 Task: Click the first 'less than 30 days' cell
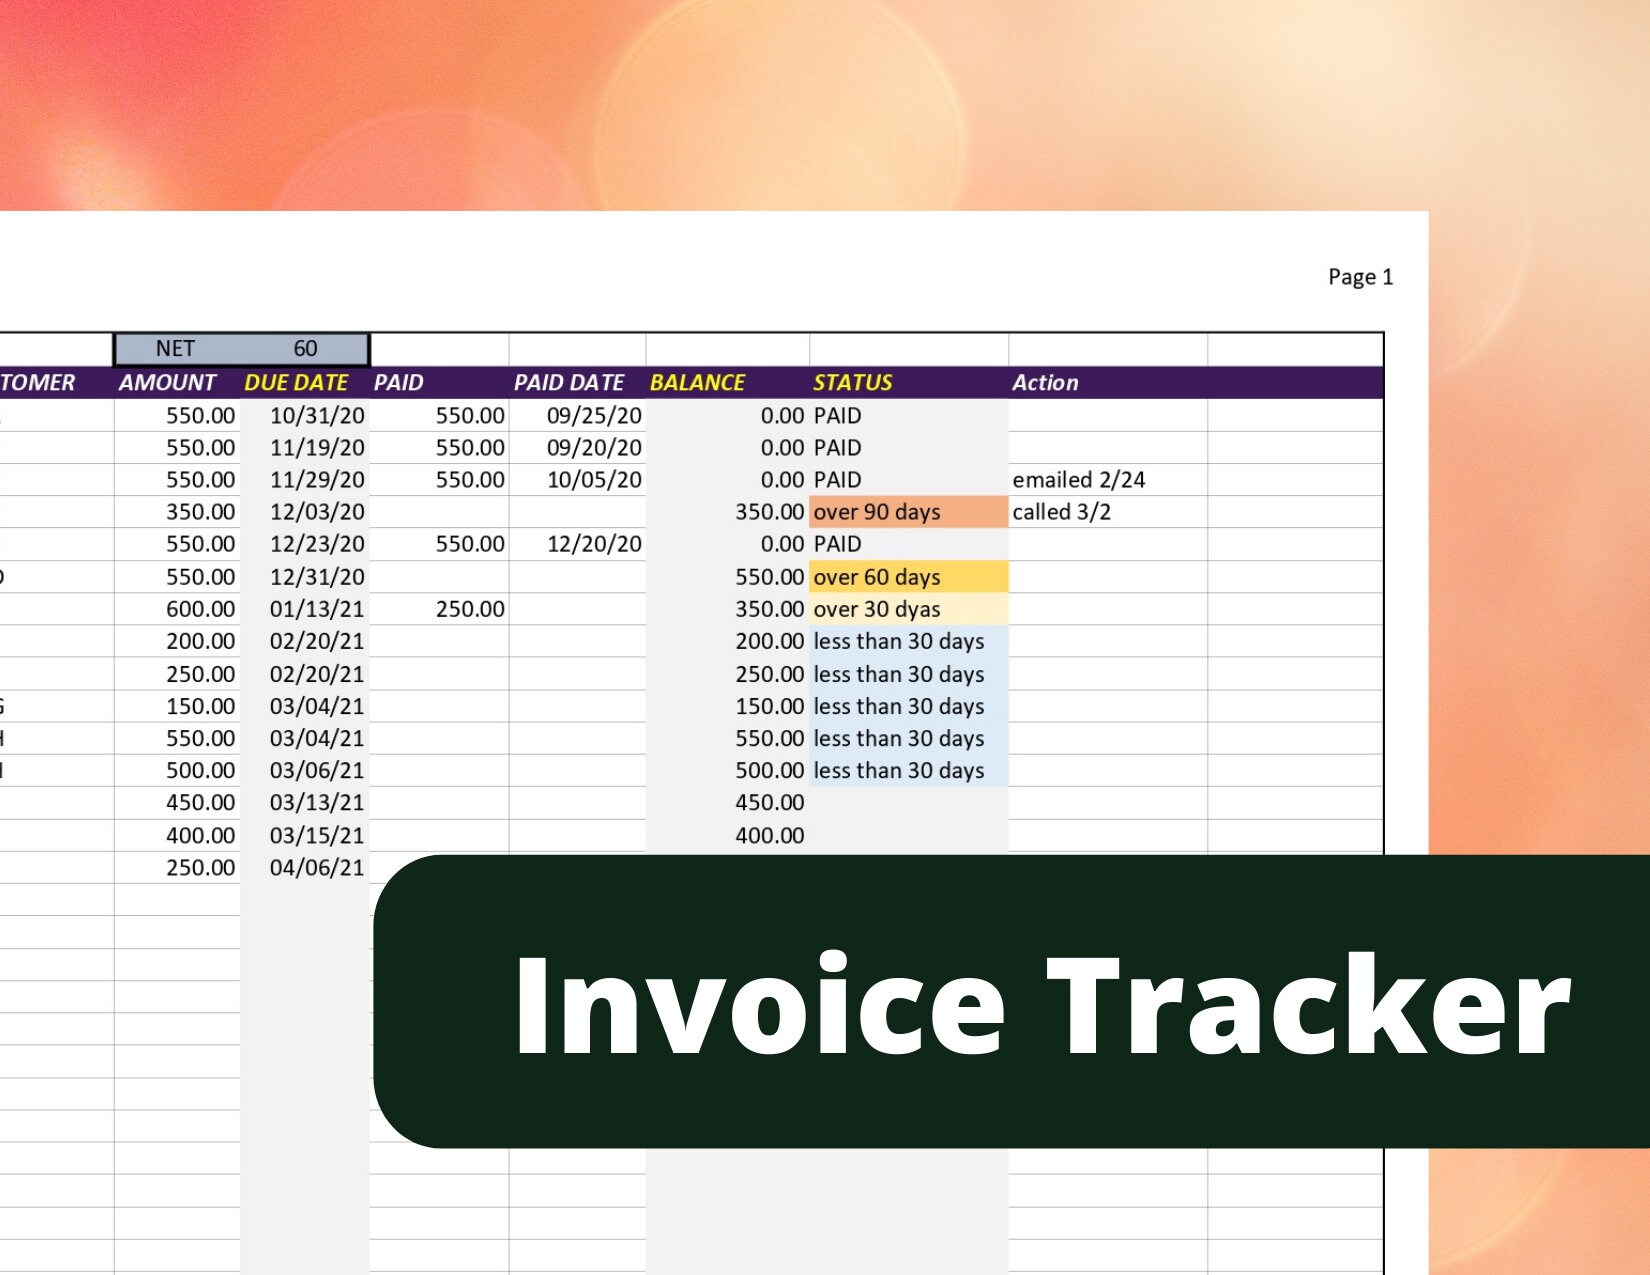(897, 641)
